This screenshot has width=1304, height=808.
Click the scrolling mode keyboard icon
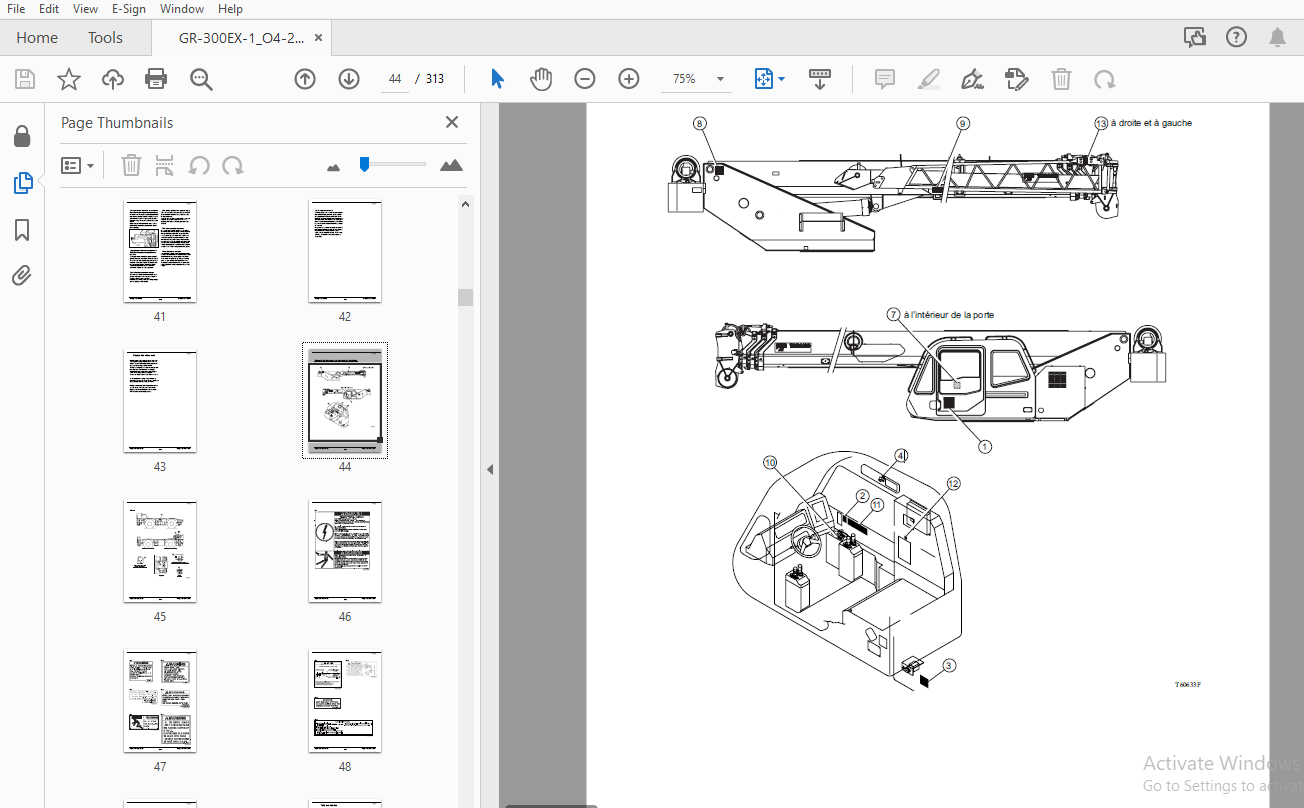[820, 79]
